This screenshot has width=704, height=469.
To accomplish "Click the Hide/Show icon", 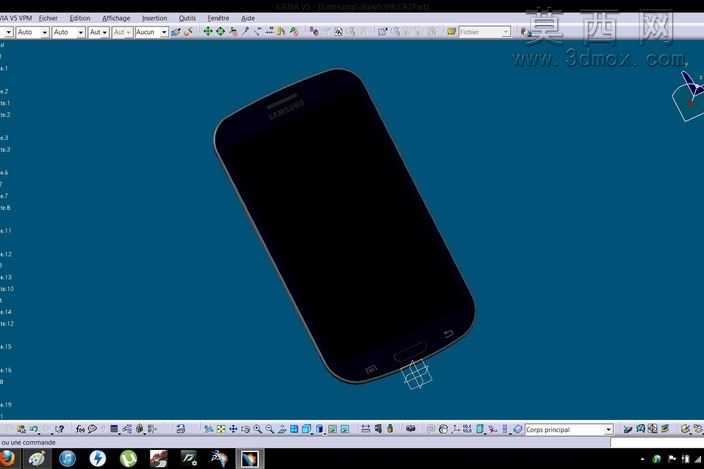I will tap(332, 429).
